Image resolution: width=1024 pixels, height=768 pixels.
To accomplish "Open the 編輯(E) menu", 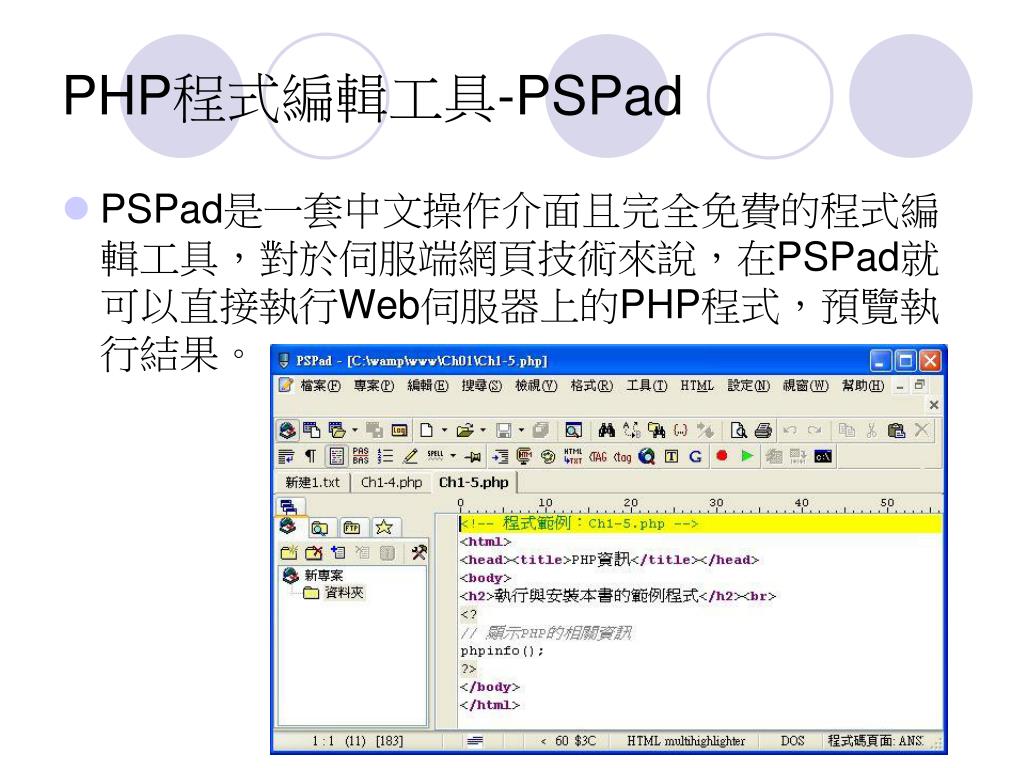I will [x=428, y=386].
